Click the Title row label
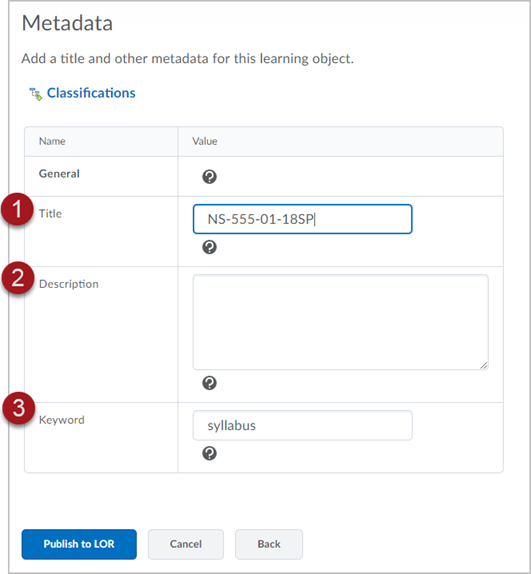Viewport: 531px width, 574px height. 51,213
